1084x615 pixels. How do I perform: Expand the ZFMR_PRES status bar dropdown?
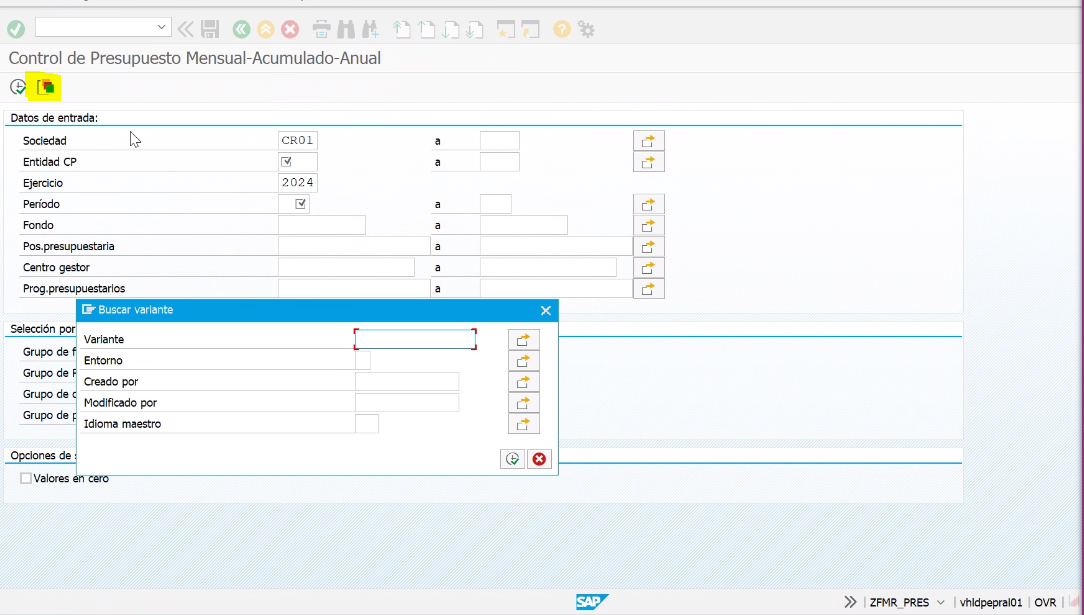940,603
